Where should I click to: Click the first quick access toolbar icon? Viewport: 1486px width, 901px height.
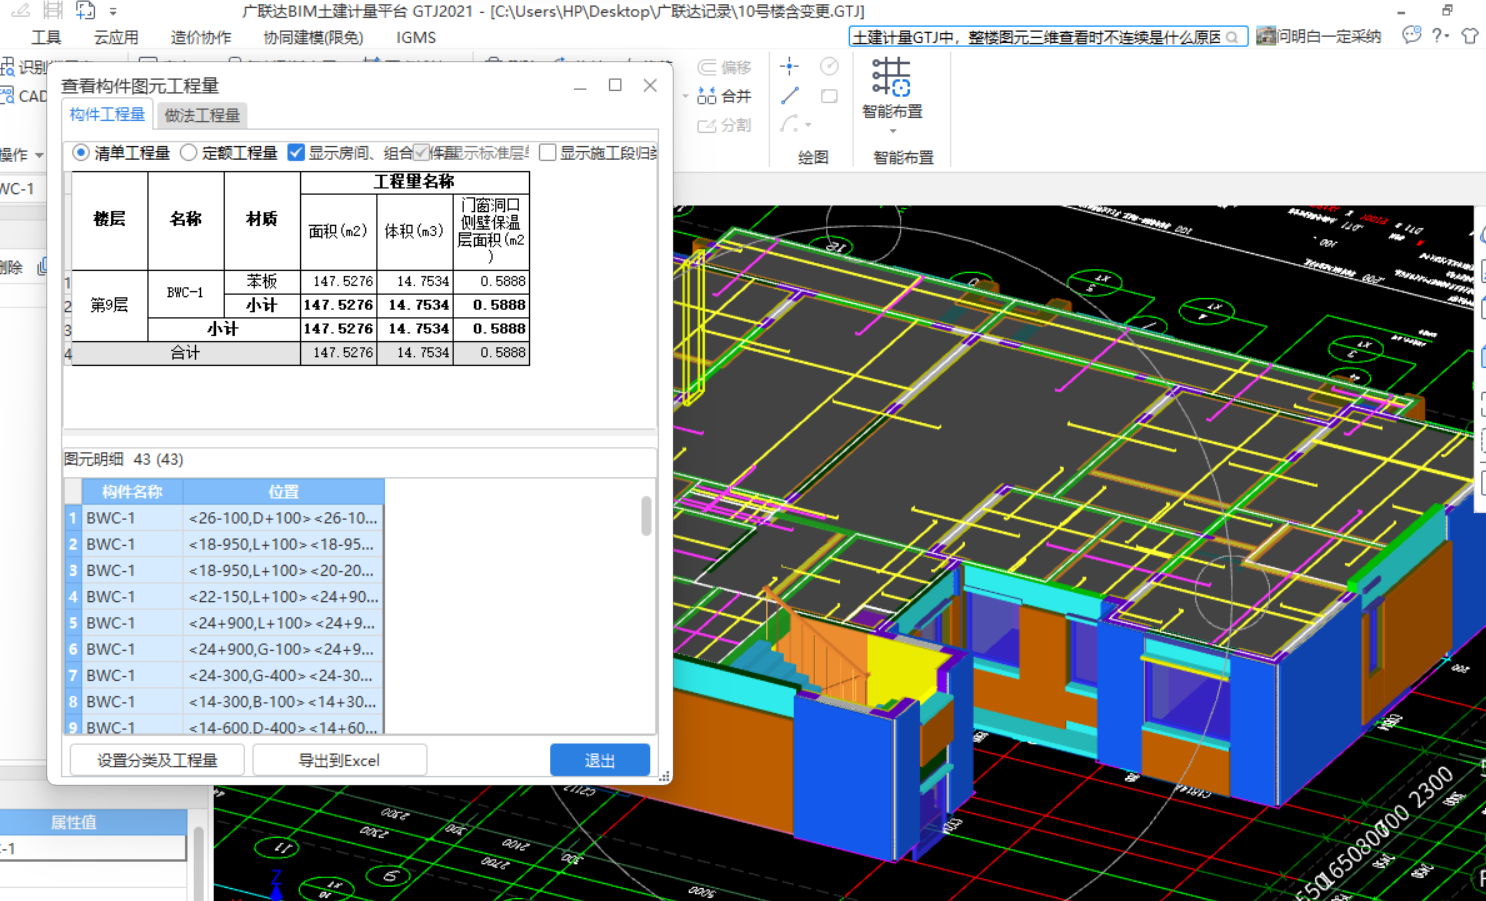click(20, 11)
